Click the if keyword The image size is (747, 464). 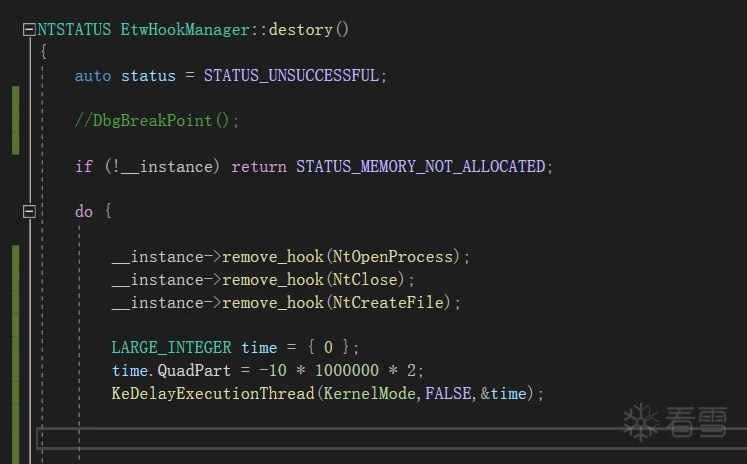[84, 166]
